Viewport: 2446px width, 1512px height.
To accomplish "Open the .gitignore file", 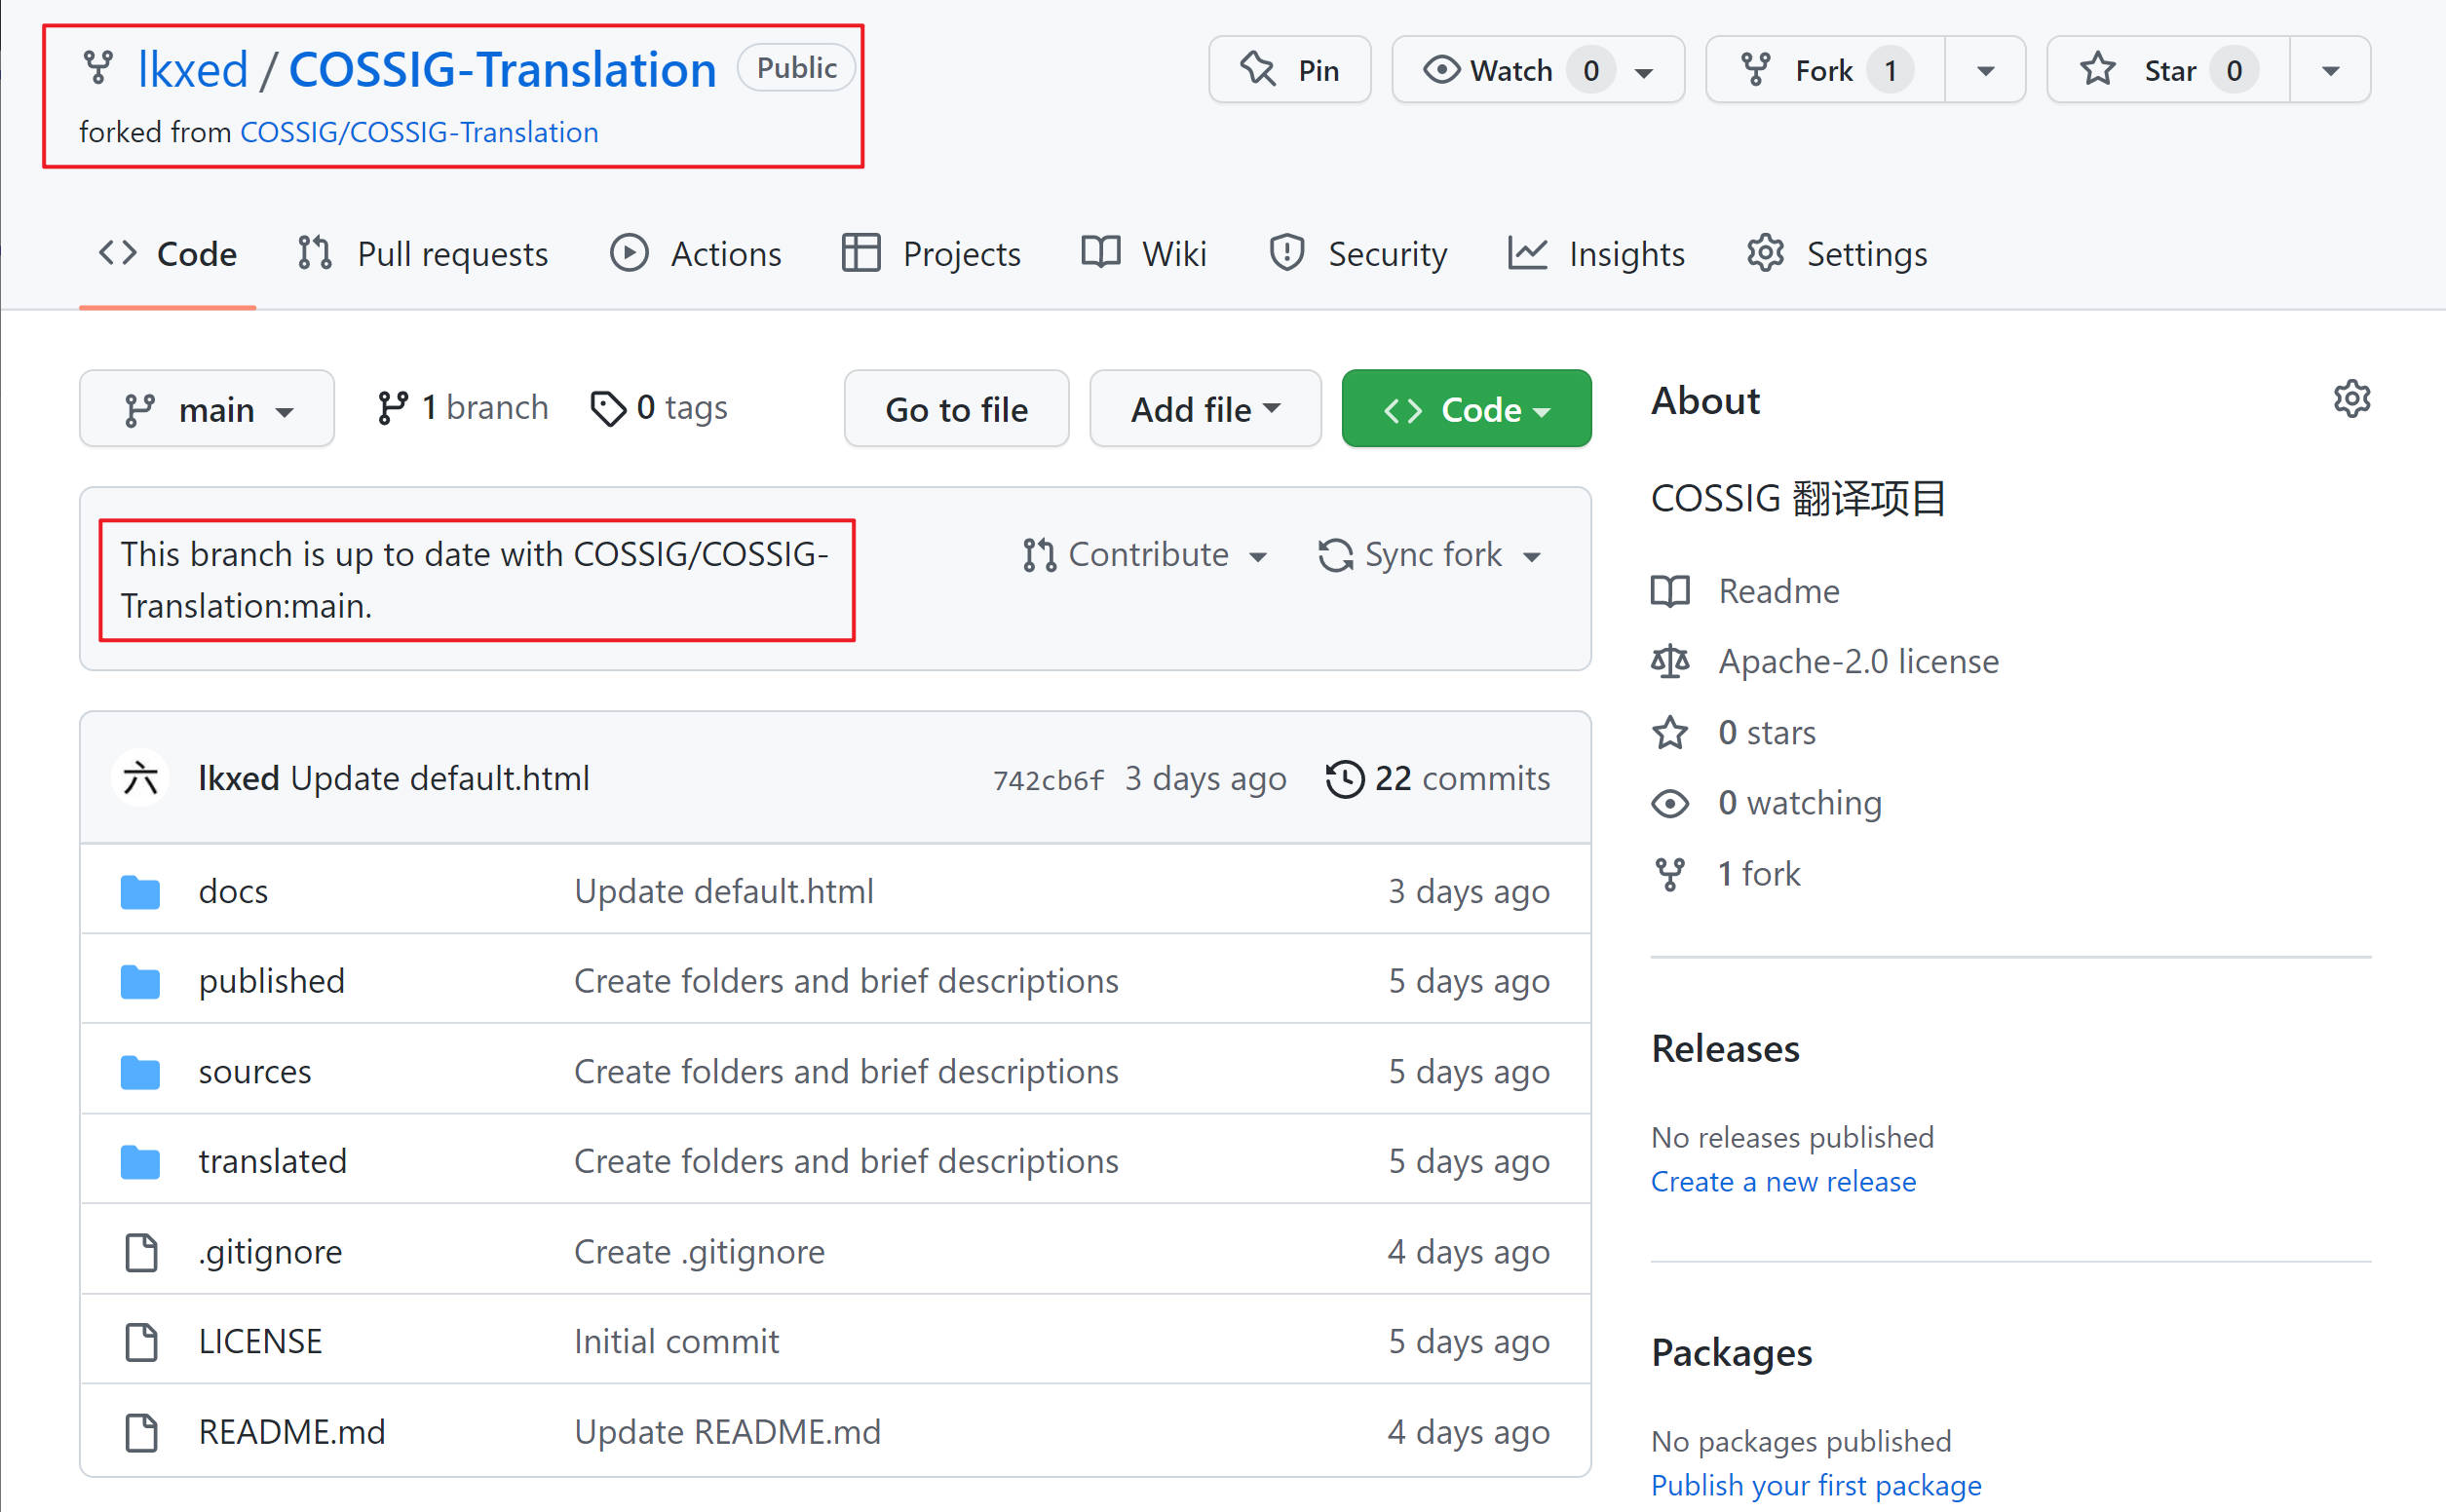I will 270,1252.
